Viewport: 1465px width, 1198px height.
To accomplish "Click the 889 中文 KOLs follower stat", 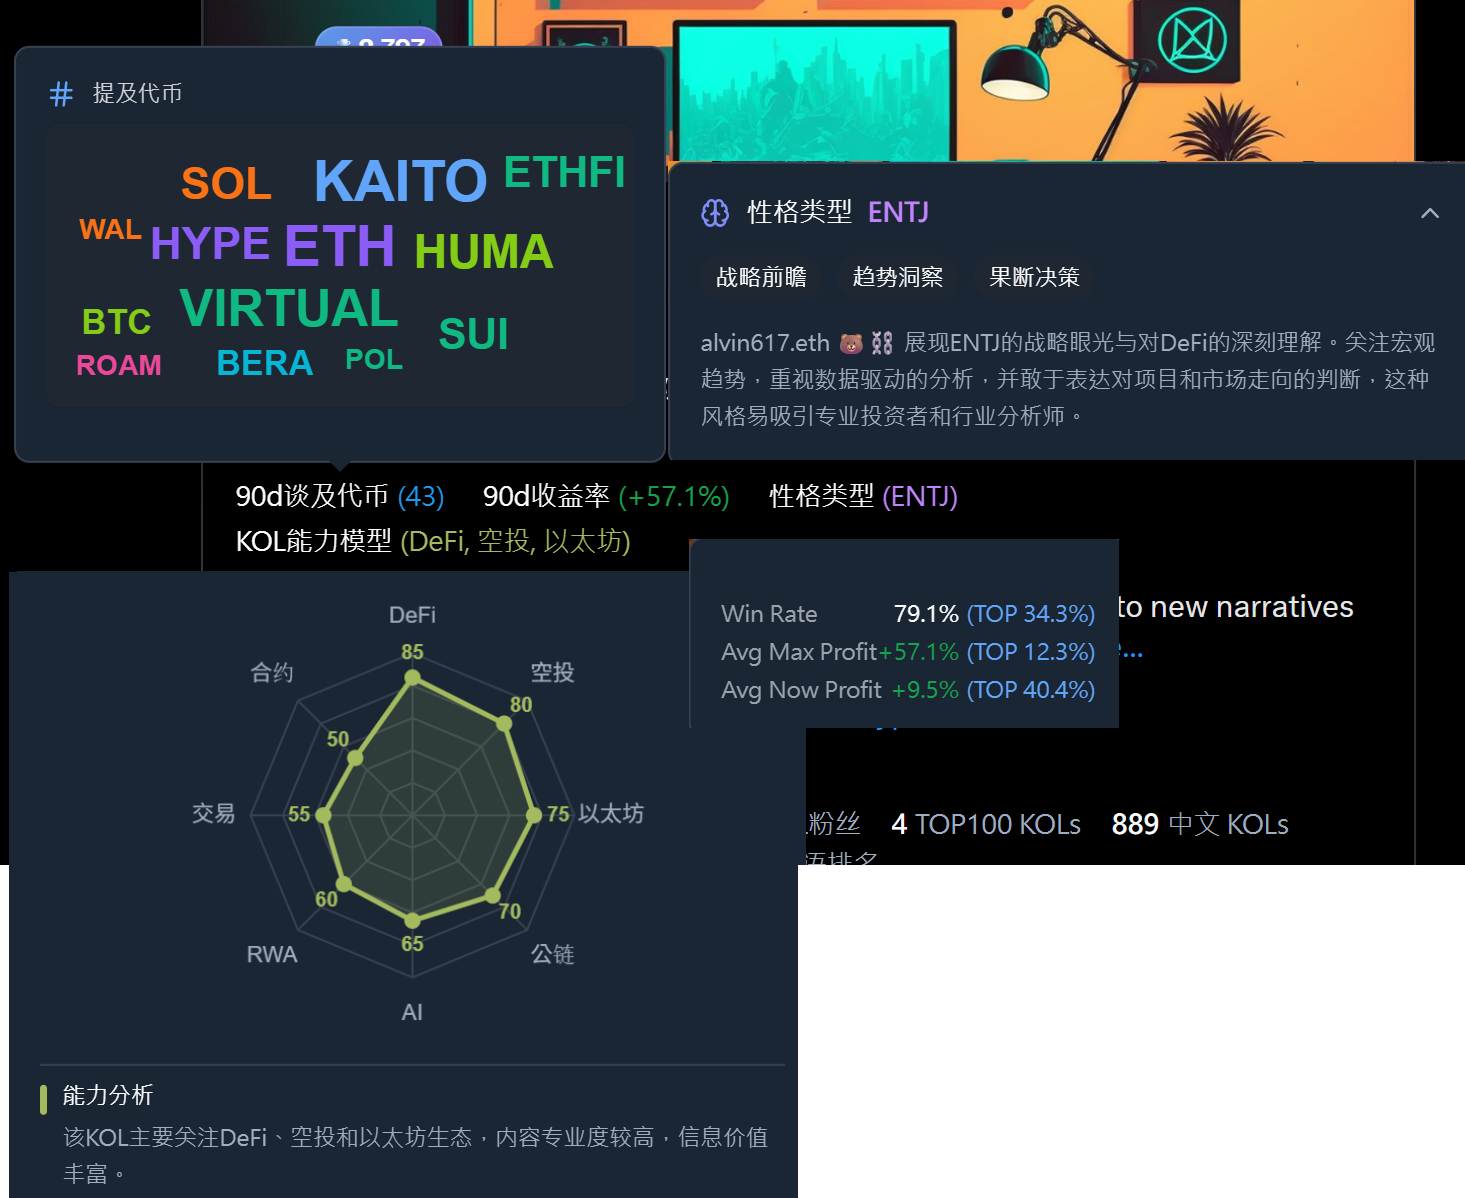I will point(1200,825).
